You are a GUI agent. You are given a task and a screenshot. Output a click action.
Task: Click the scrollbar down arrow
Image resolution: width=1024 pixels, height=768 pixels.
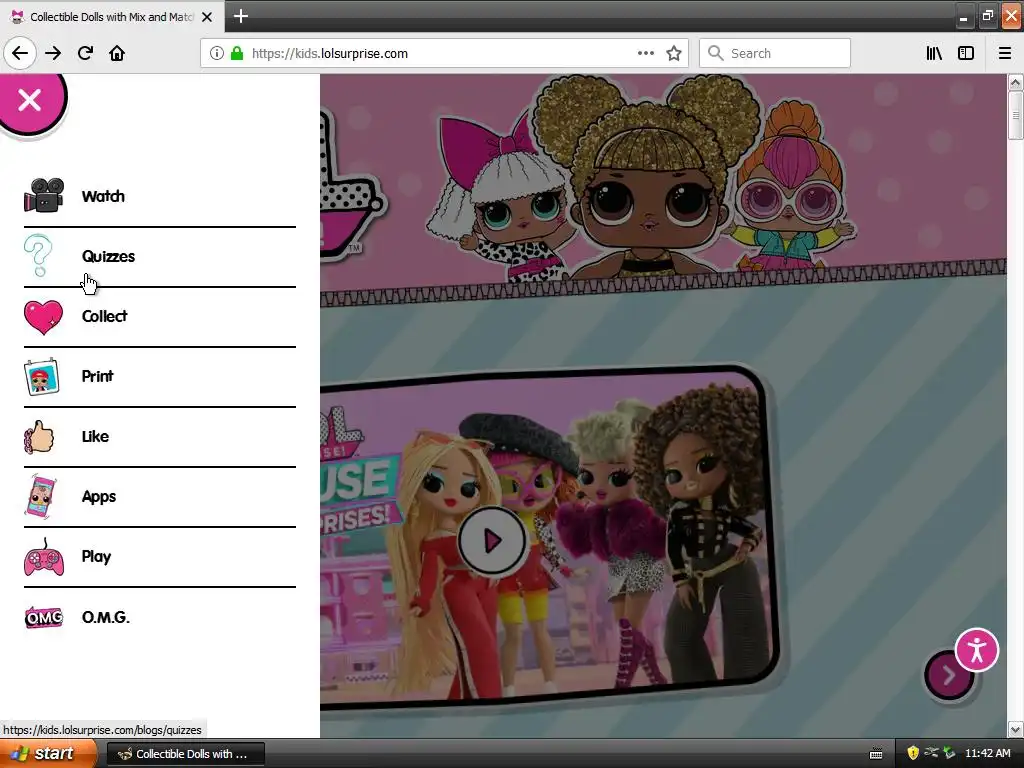point(1015,729)
